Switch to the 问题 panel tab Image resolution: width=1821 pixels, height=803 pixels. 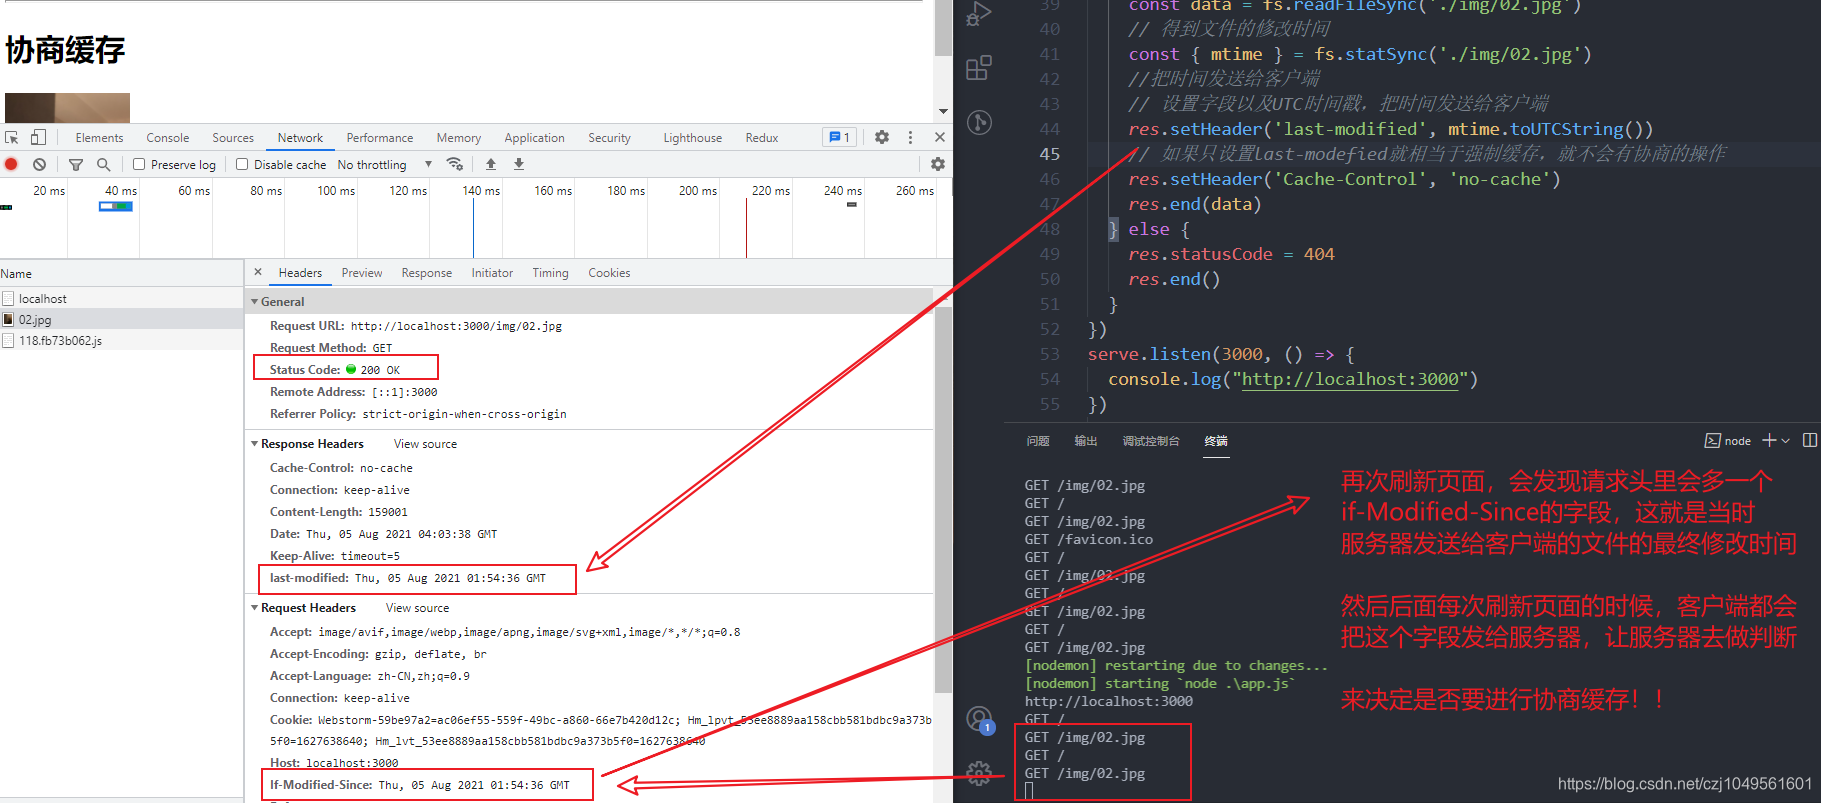1038,441
